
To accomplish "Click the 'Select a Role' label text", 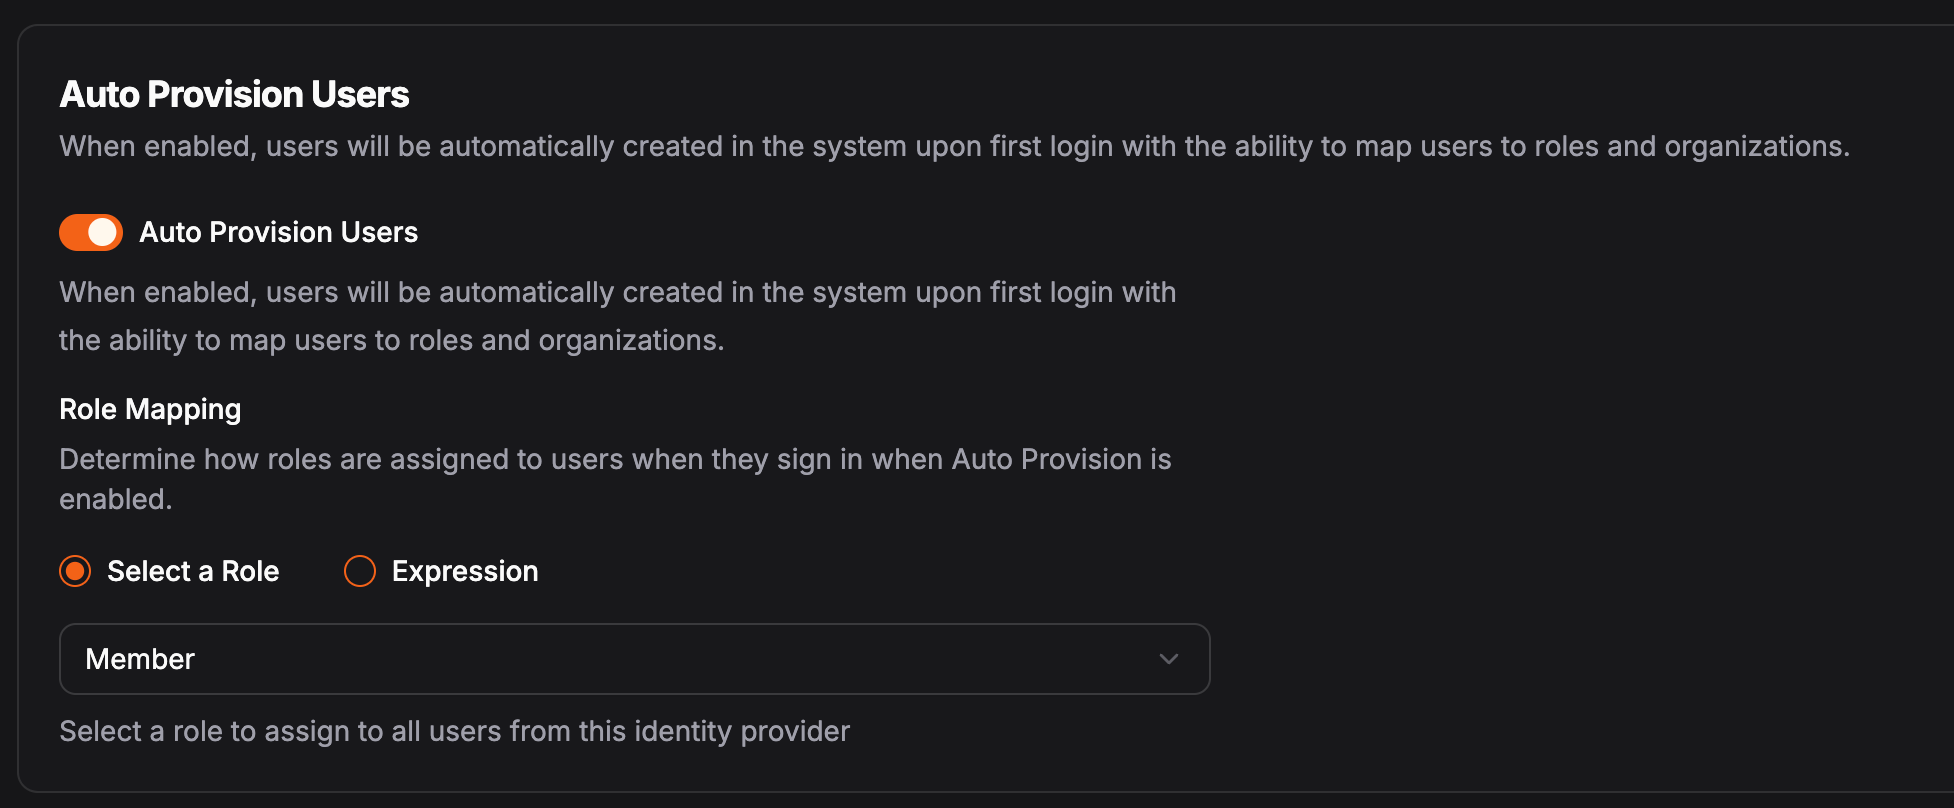I will point(193,571).
